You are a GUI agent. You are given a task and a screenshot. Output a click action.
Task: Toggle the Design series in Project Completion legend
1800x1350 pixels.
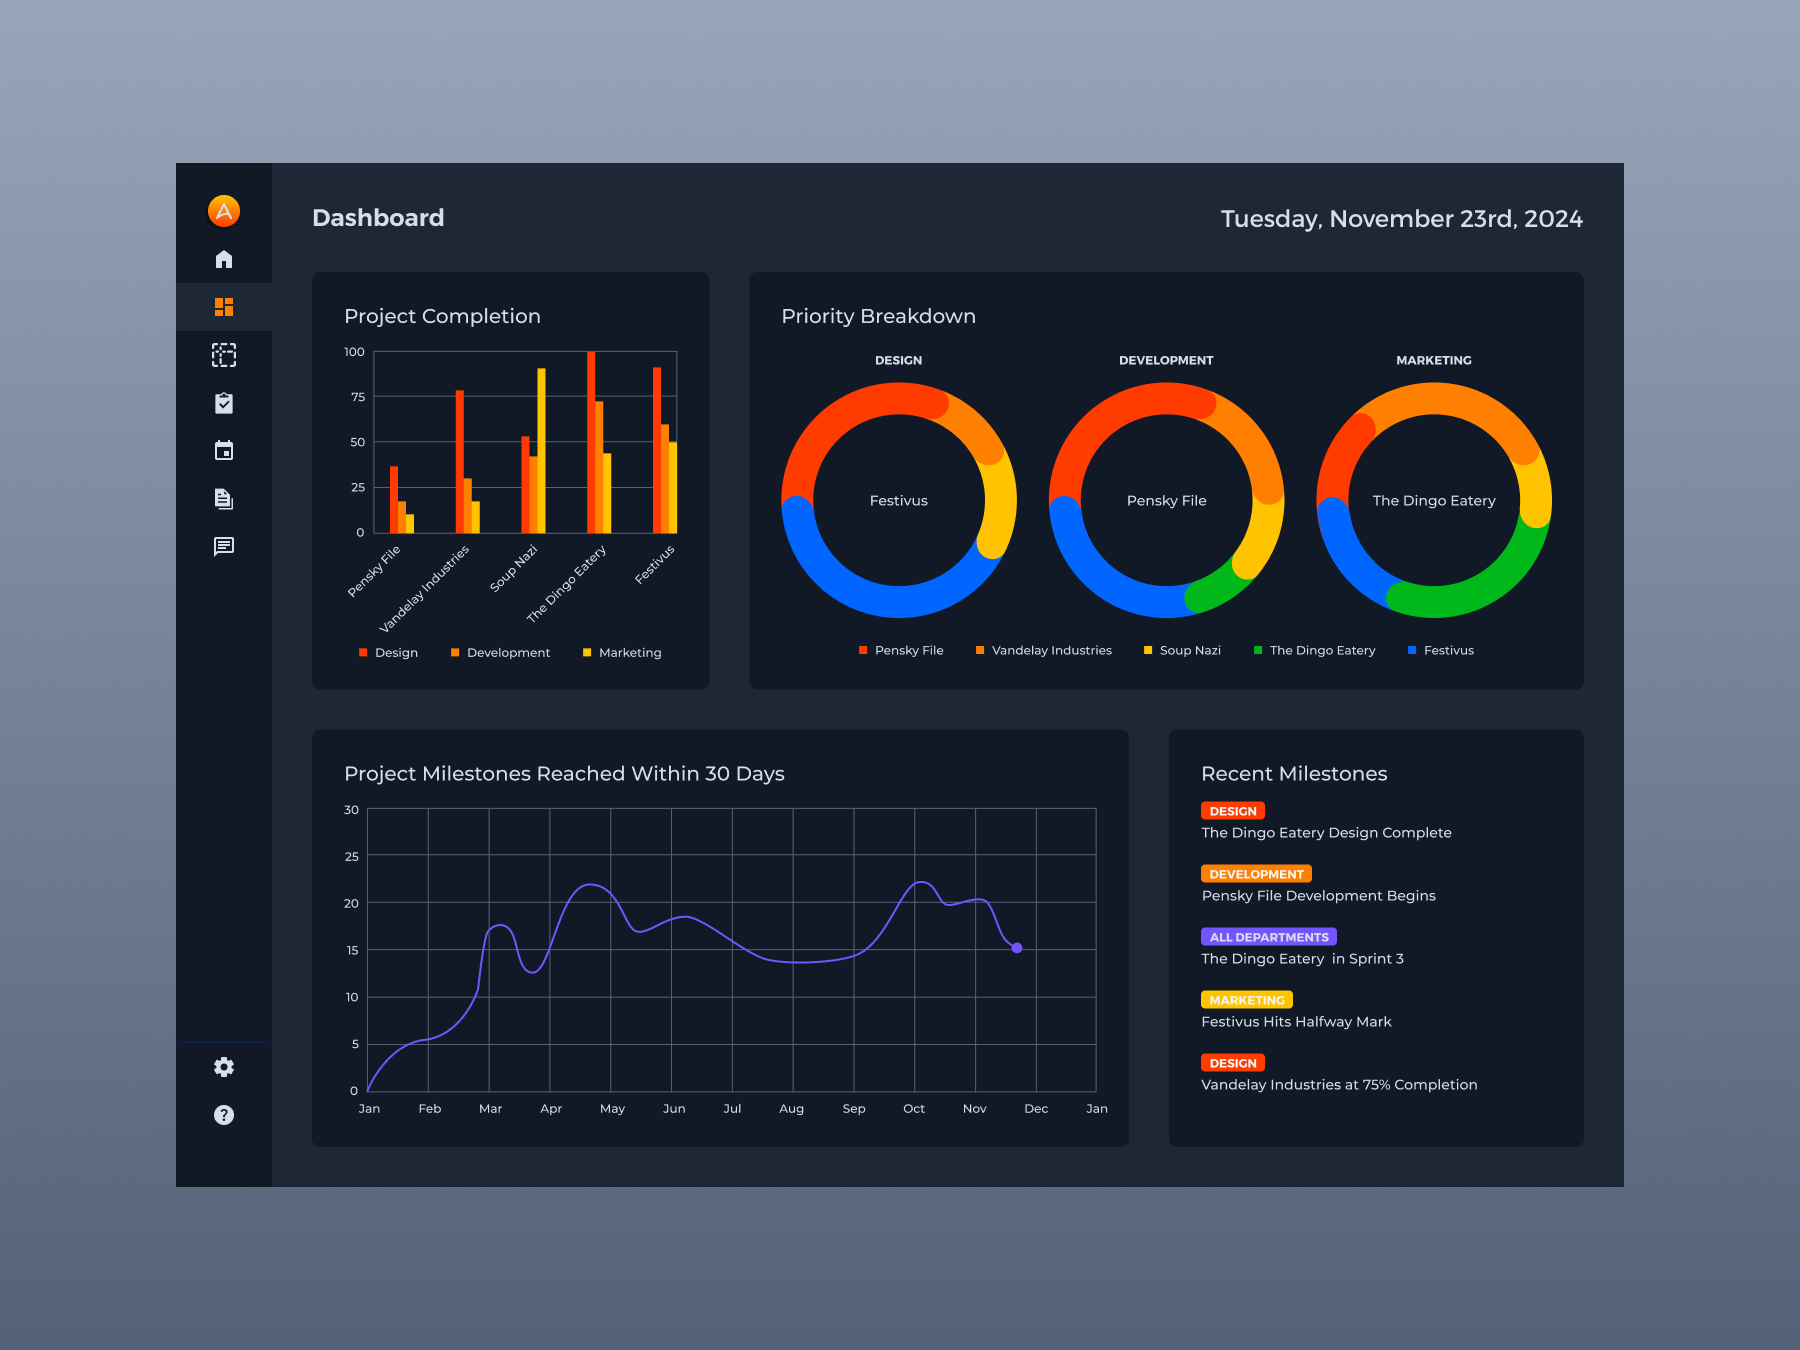click(389, 652)
